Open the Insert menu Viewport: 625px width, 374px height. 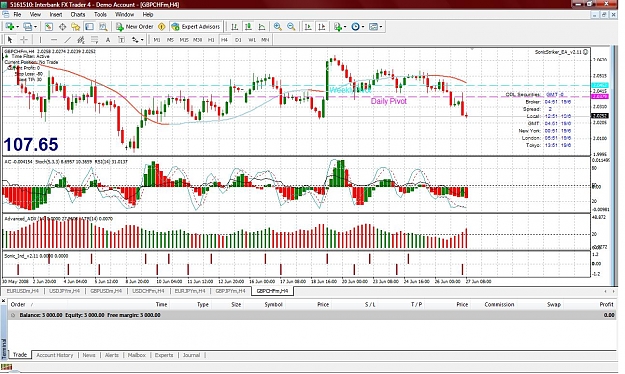pos(56,14)
